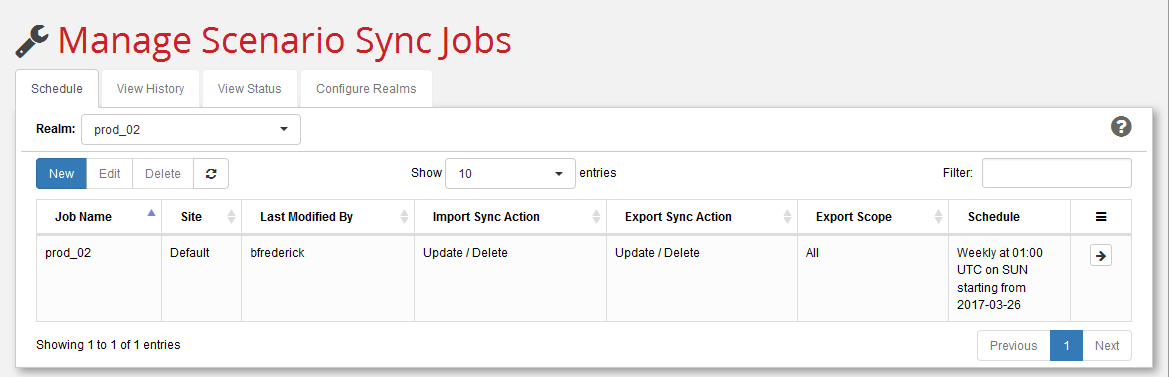Screen dimensions: 1169x377
Task: Click the Next page button
Action: click(x=1107, y=346)
